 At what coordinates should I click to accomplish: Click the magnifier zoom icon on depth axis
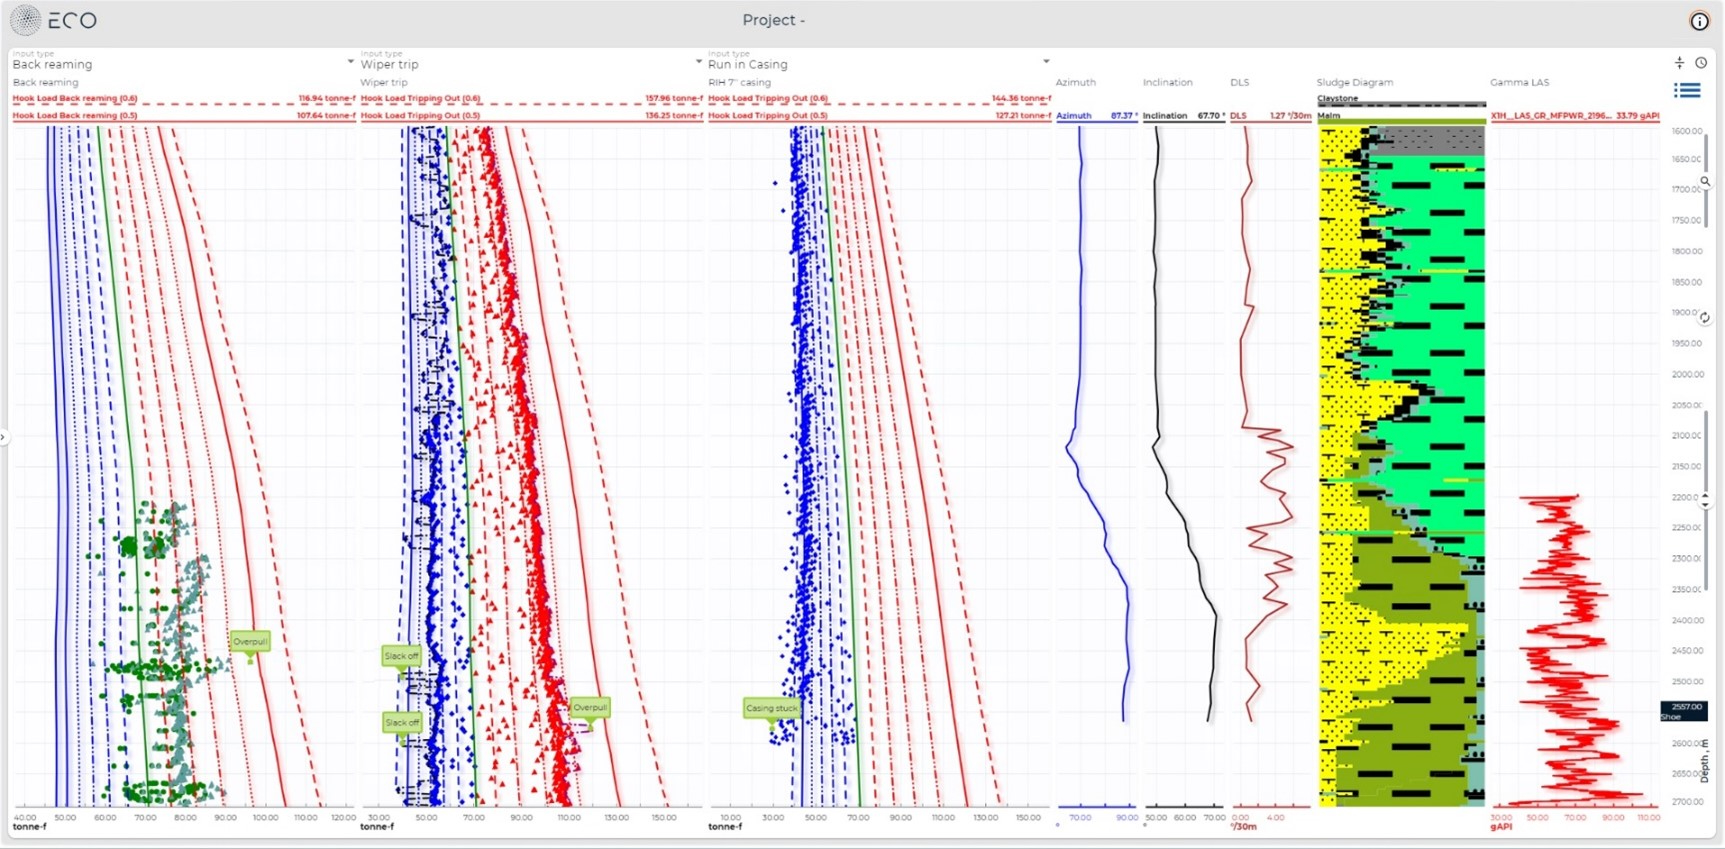(1705, 181)
